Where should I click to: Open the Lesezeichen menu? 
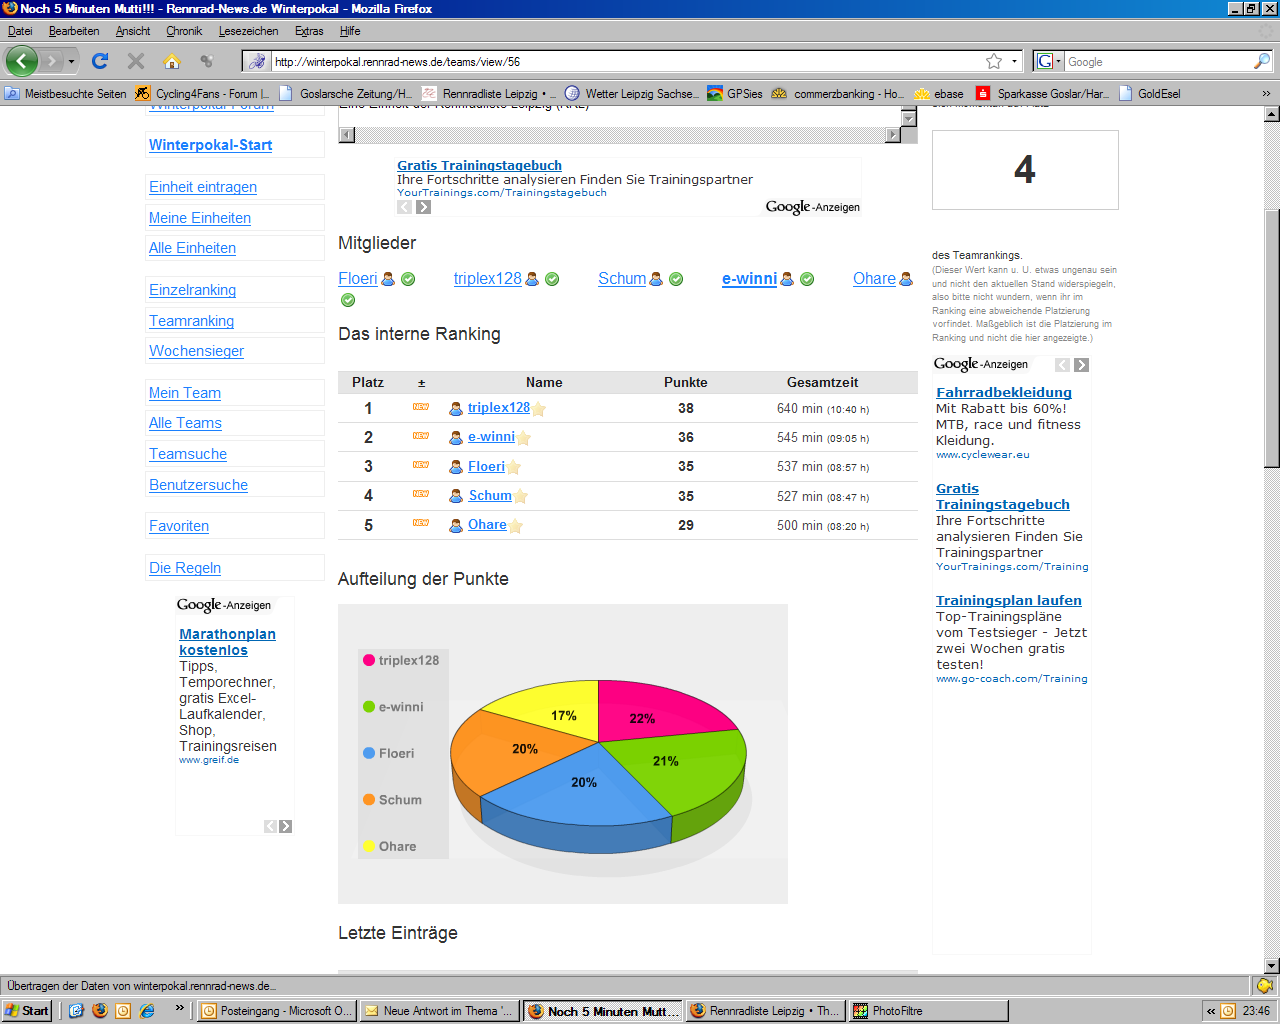pos(248,31)
